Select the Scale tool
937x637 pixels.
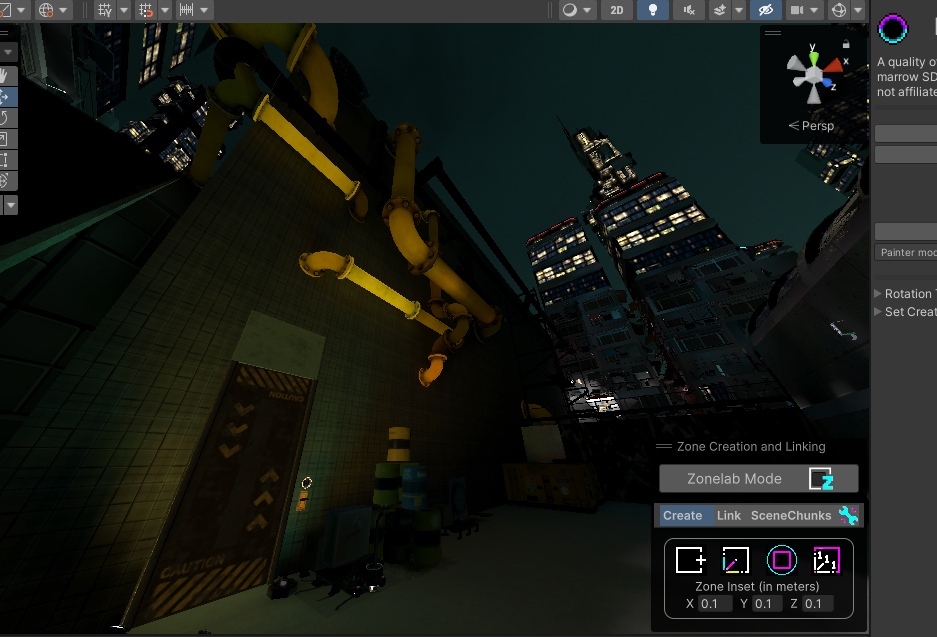5,138
